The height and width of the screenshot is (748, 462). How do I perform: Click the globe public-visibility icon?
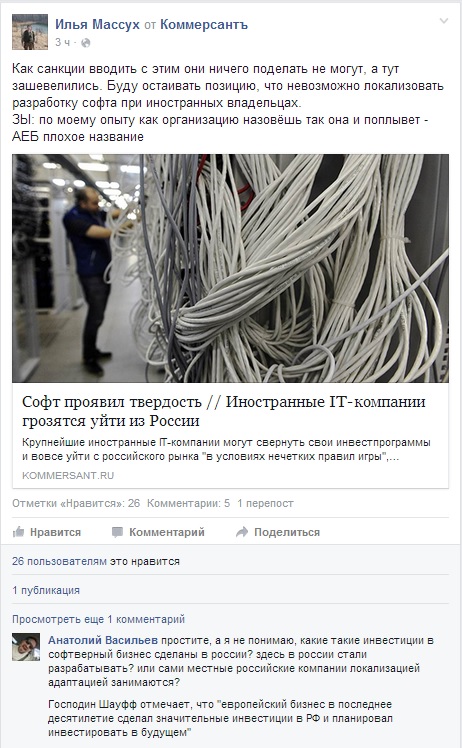(85, 43)
